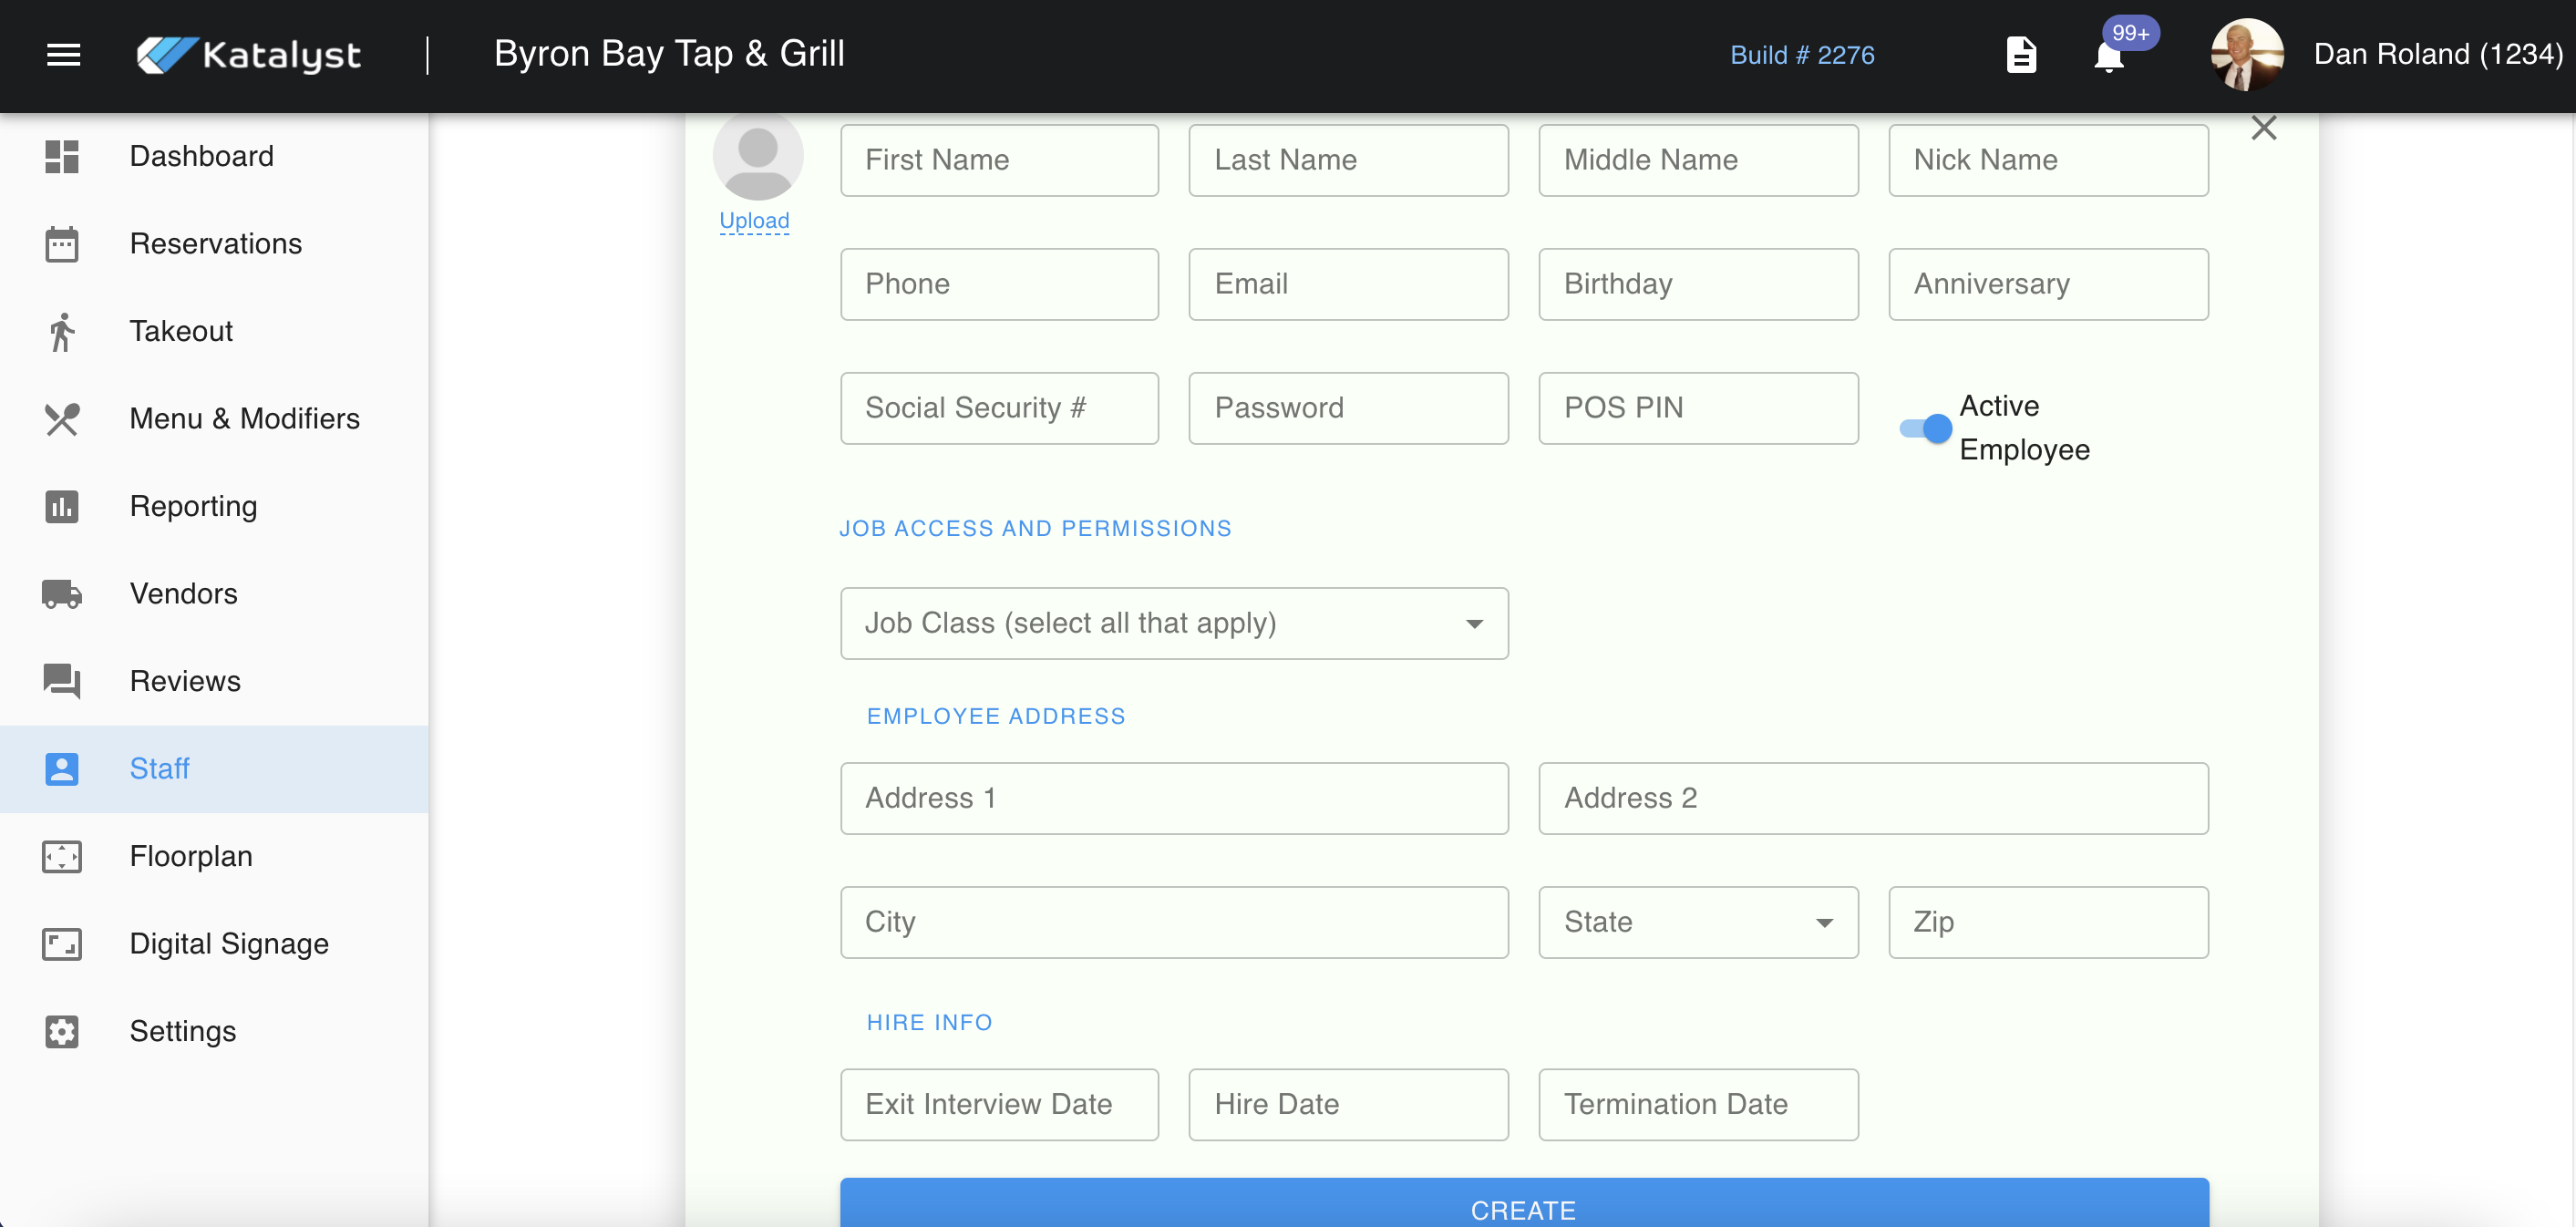Image resolution: width=2576 pixels, height=1227 pixels.
Task: Click the Floorplan icon in sidebar
Action: [x=62, y=856]
